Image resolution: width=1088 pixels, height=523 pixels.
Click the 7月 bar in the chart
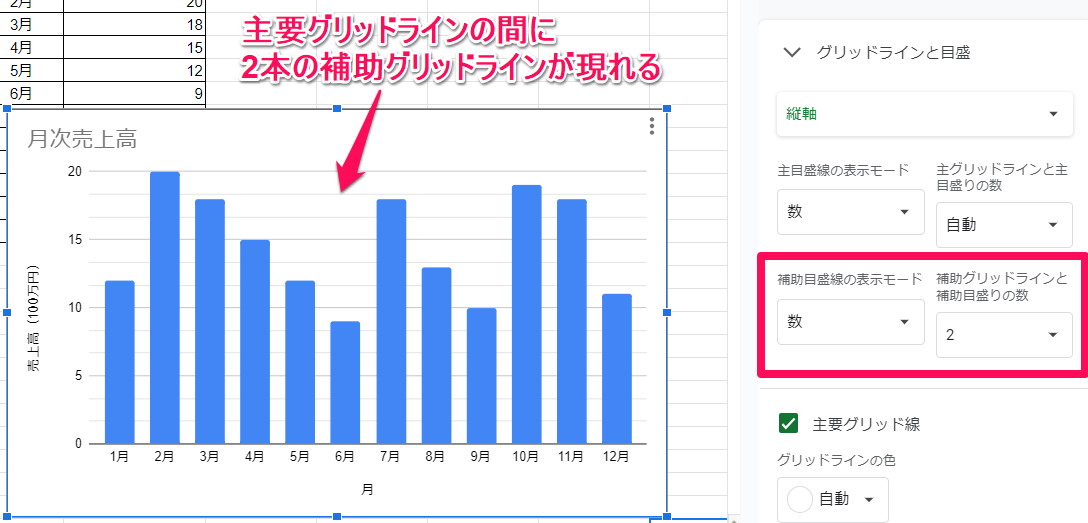click(x=391, y=321)
